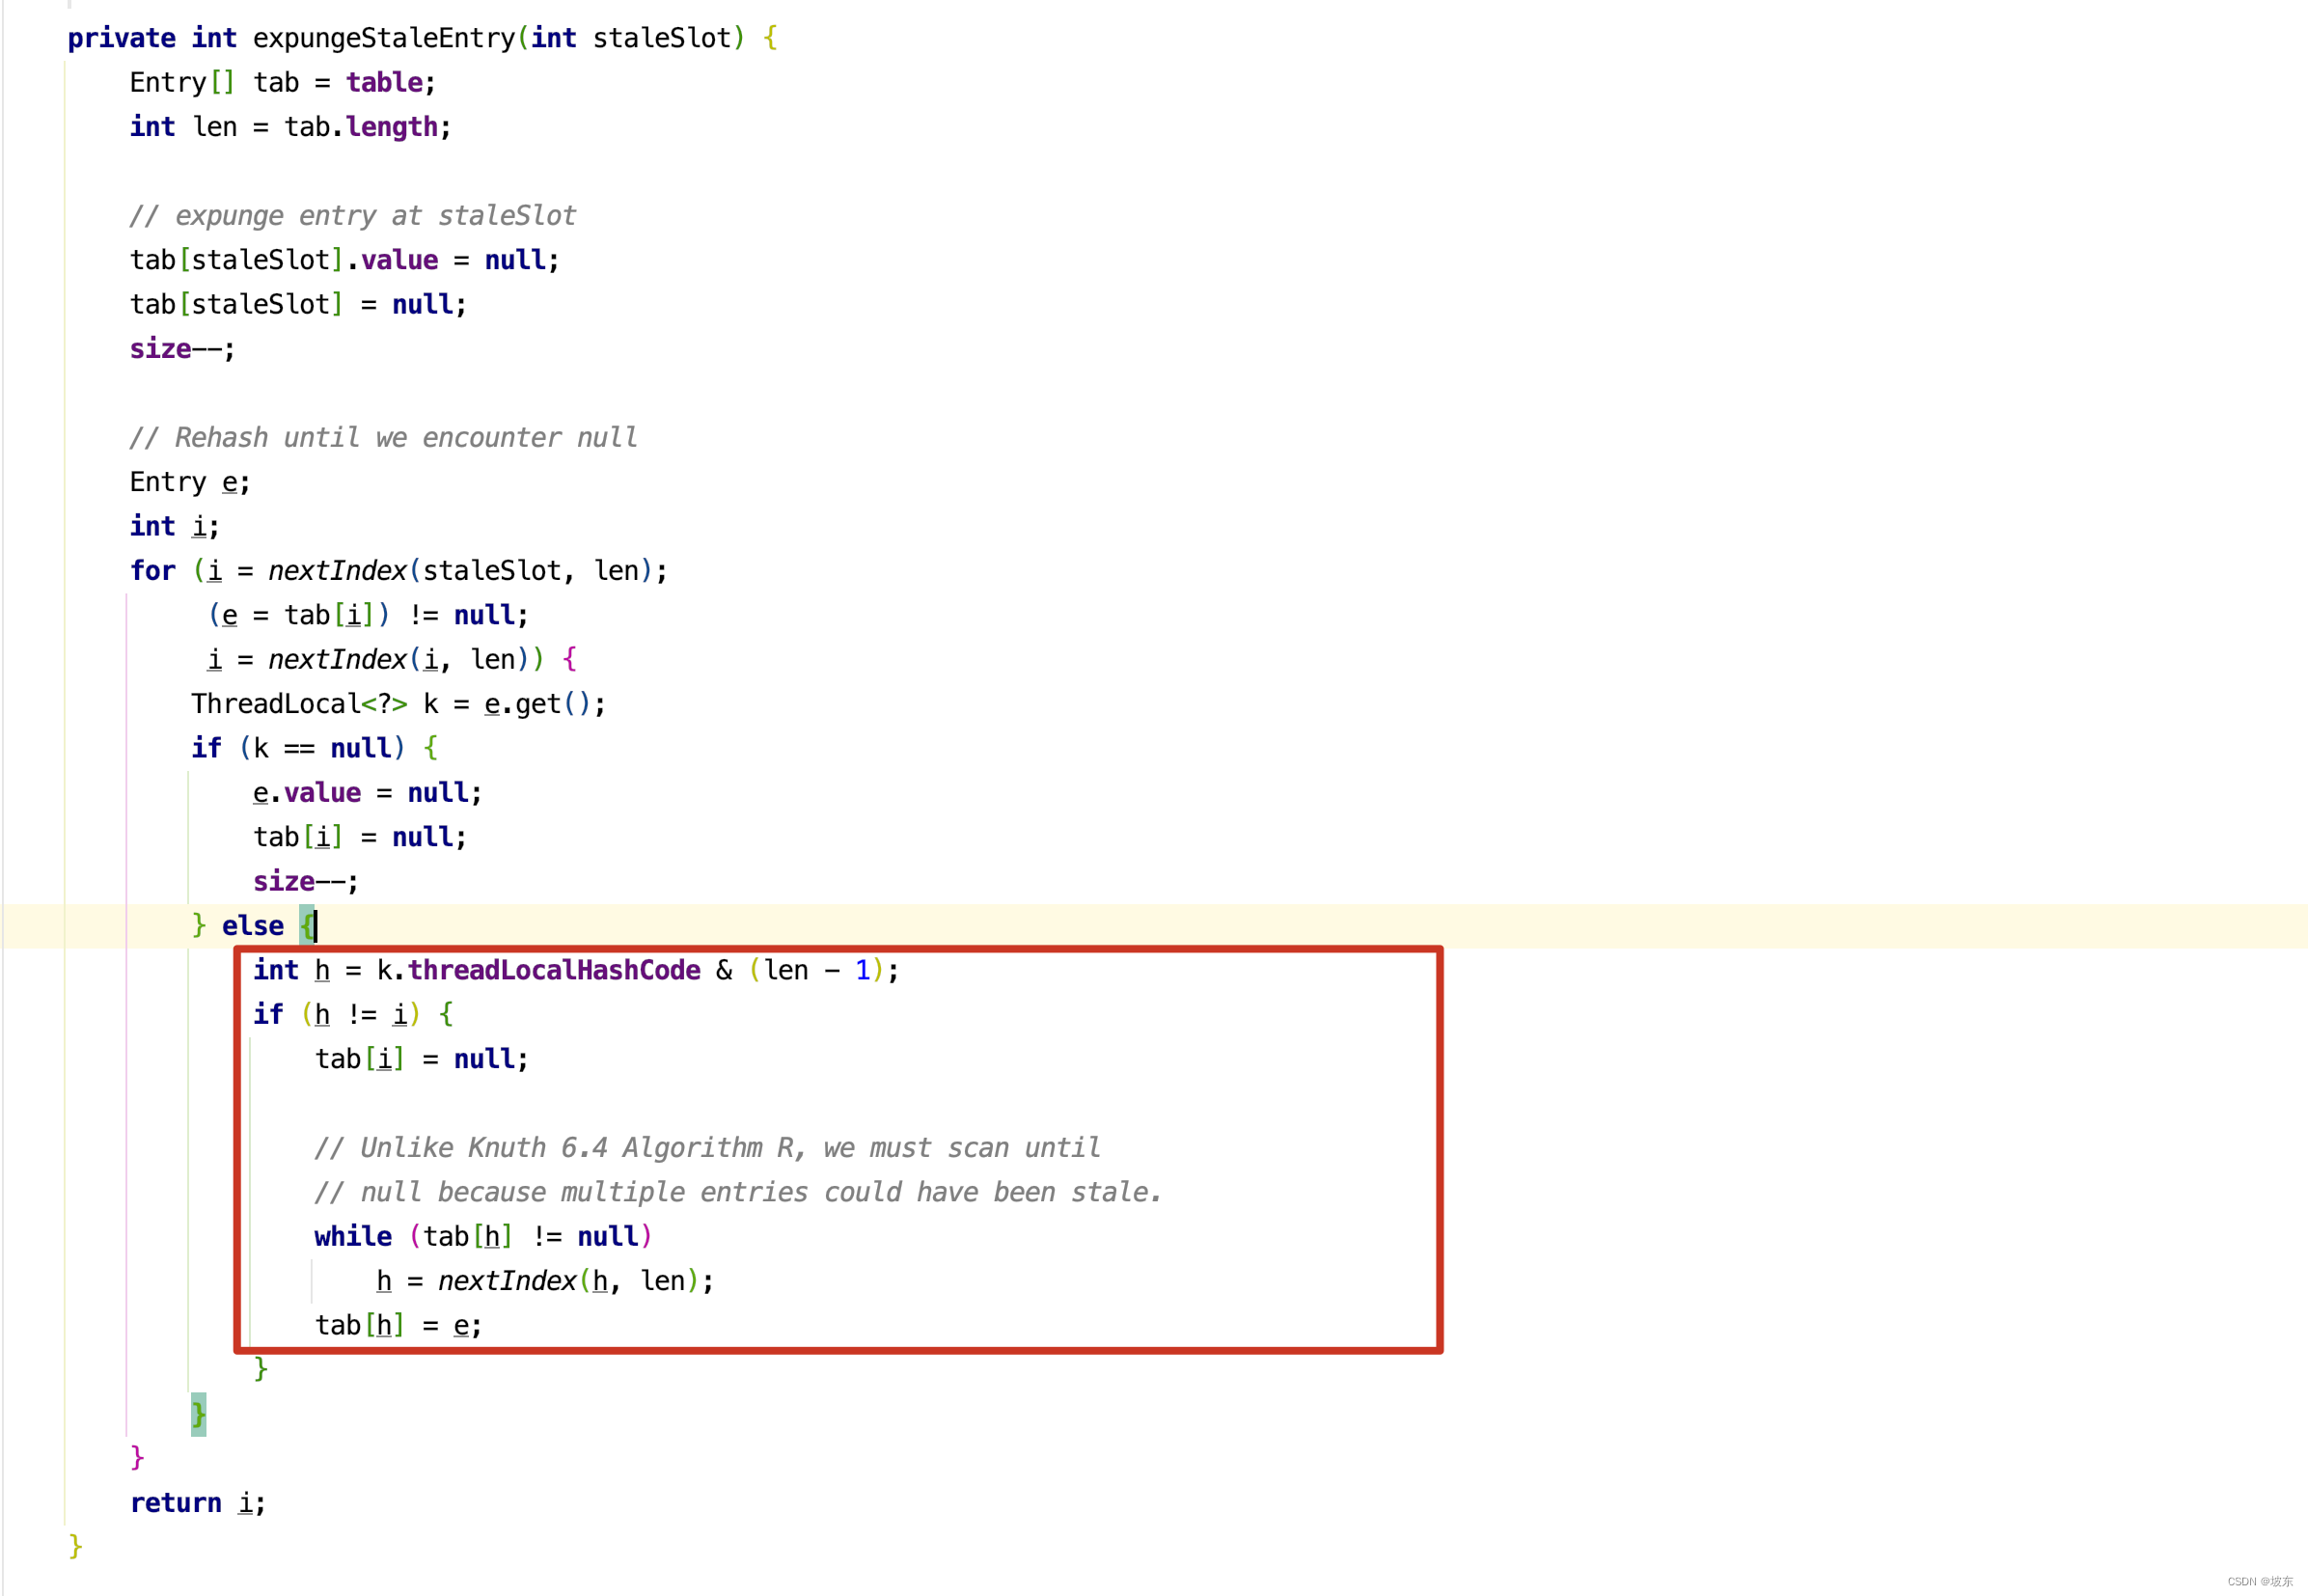This screenshot has width=2308, height=1596.
Task: Click 'ThreadLocal<?>' type declaration
Action: pyautogui.click(x=298, y=704)
